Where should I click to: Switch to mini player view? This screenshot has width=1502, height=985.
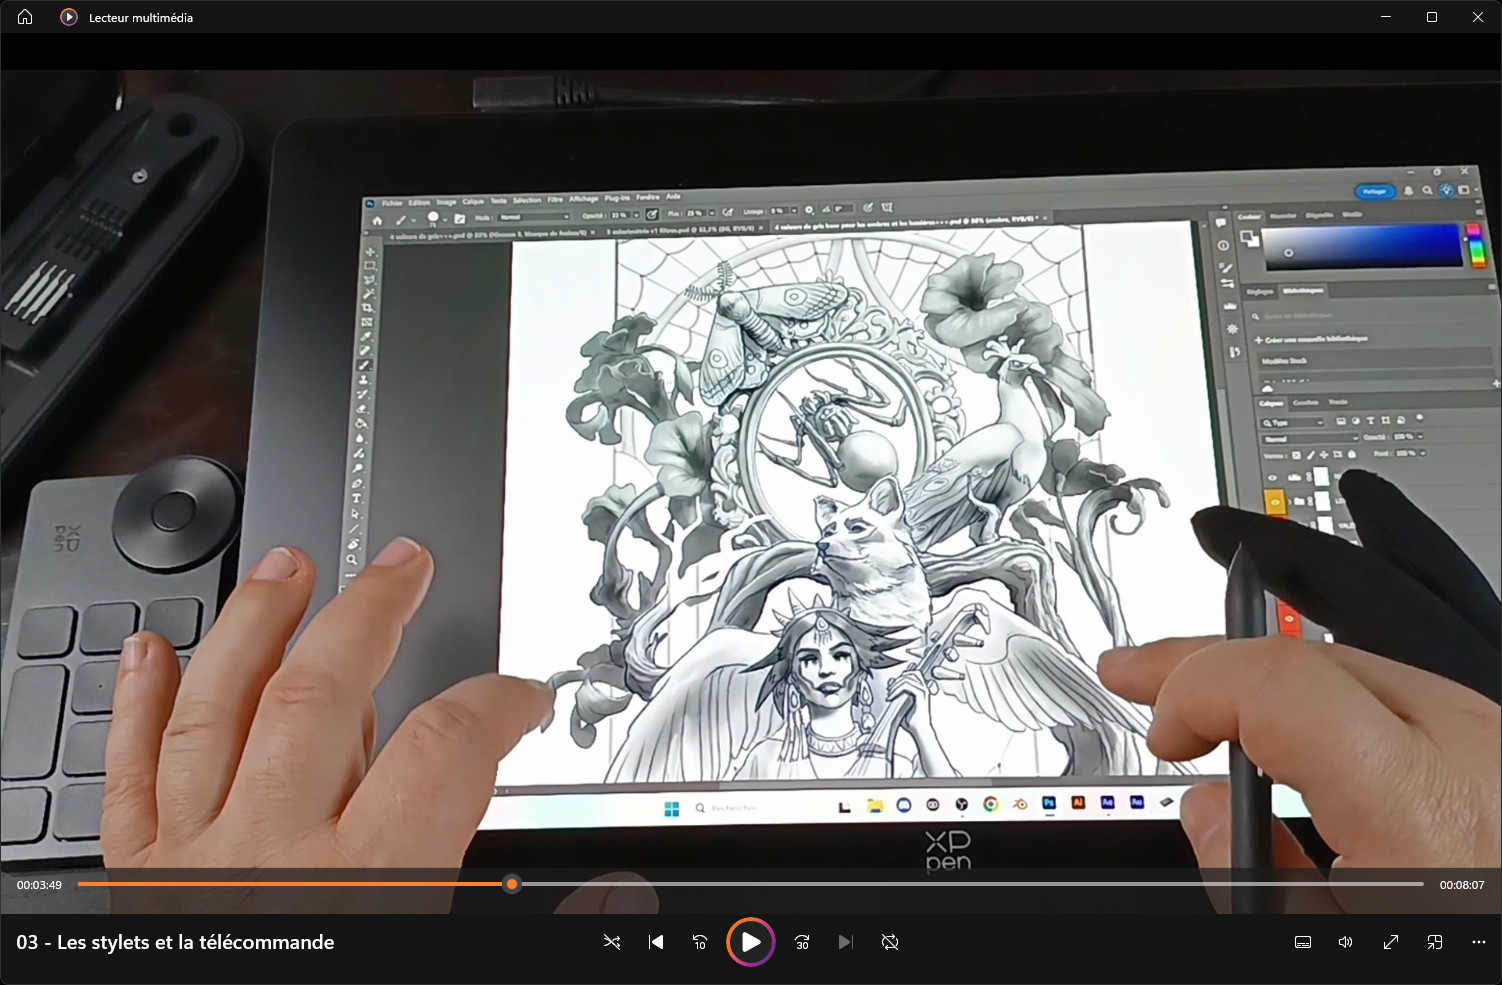(x=1435, y=942)
